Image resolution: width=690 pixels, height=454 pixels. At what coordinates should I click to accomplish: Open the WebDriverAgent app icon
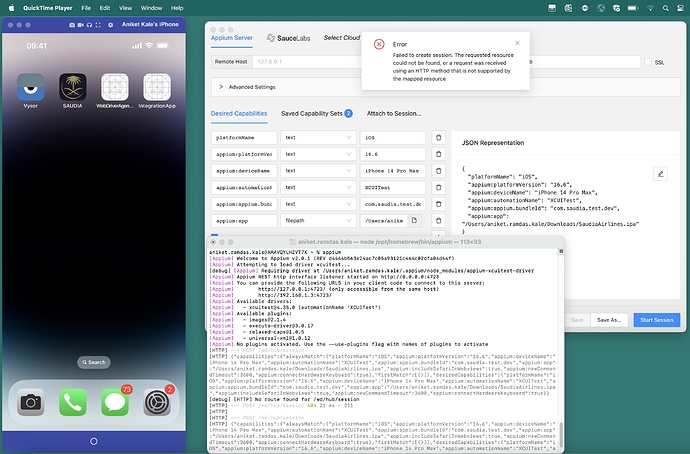click(x=115, y=87)
